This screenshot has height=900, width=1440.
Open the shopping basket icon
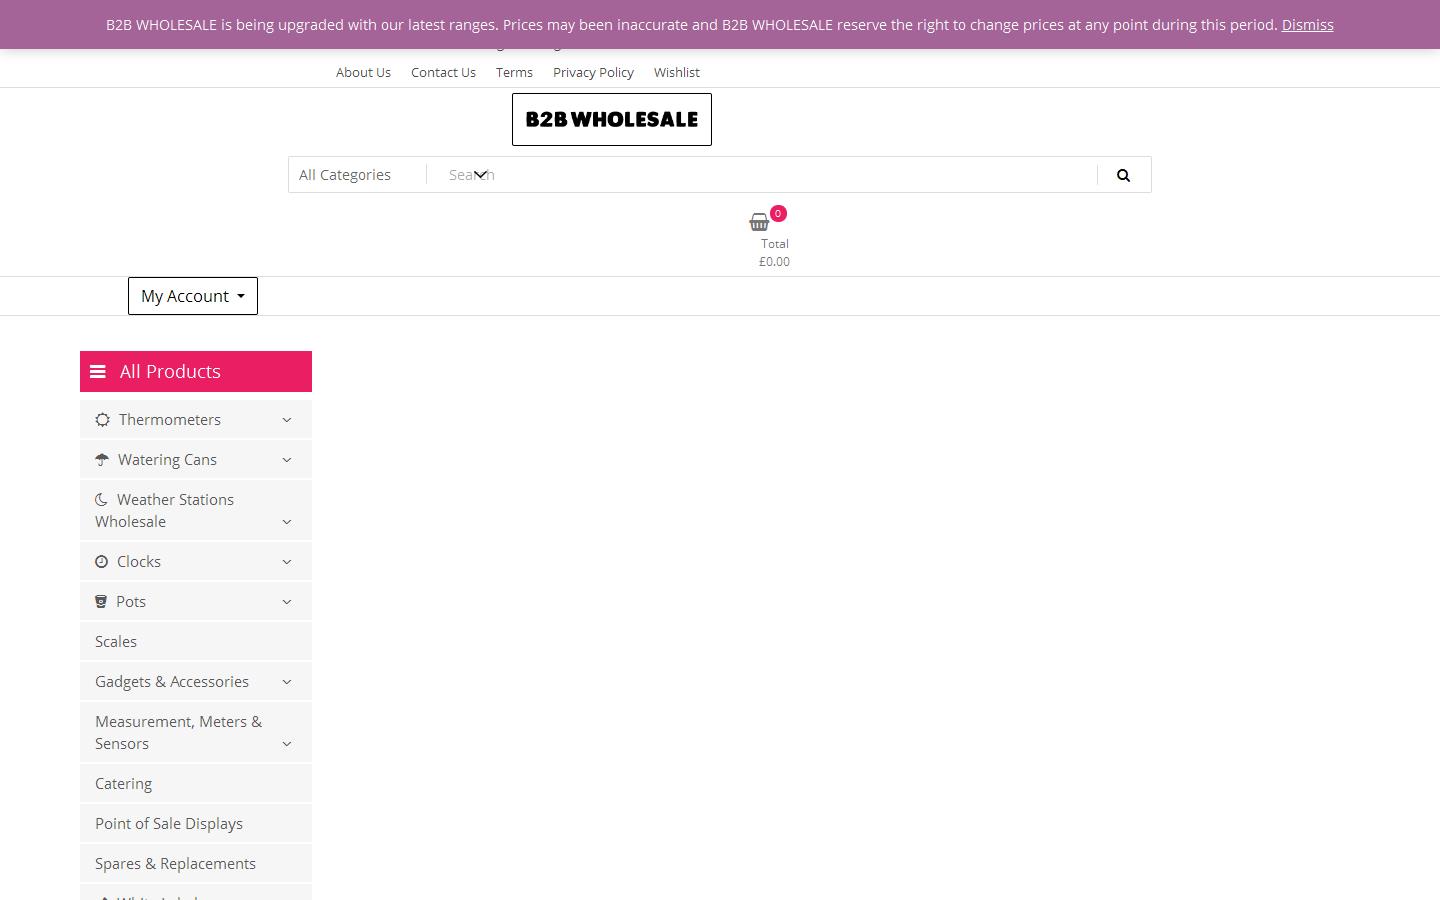(x=759, y=222)
